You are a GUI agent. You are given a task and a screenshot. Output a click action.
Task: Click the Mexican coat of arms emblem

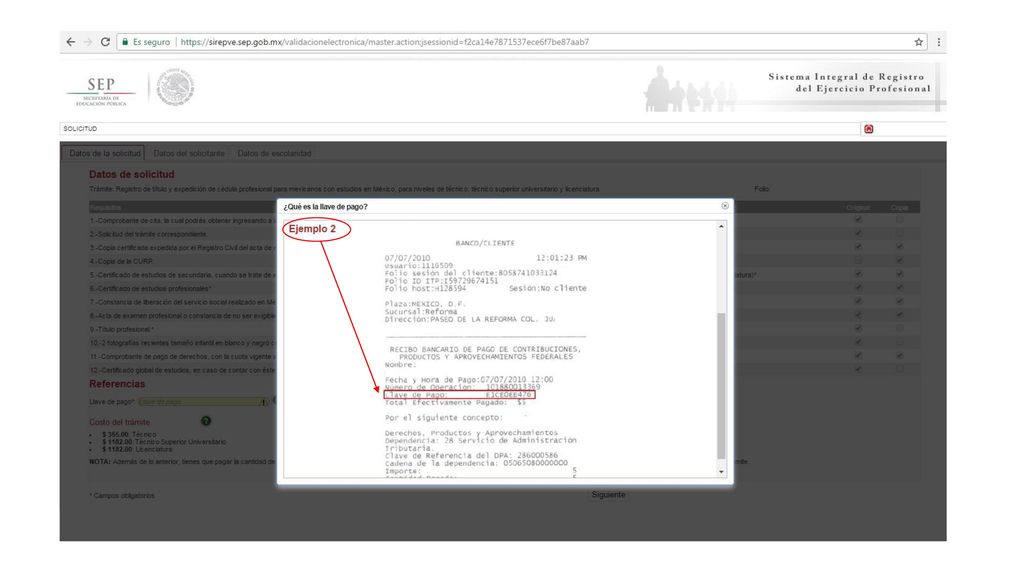coord(175,87)
